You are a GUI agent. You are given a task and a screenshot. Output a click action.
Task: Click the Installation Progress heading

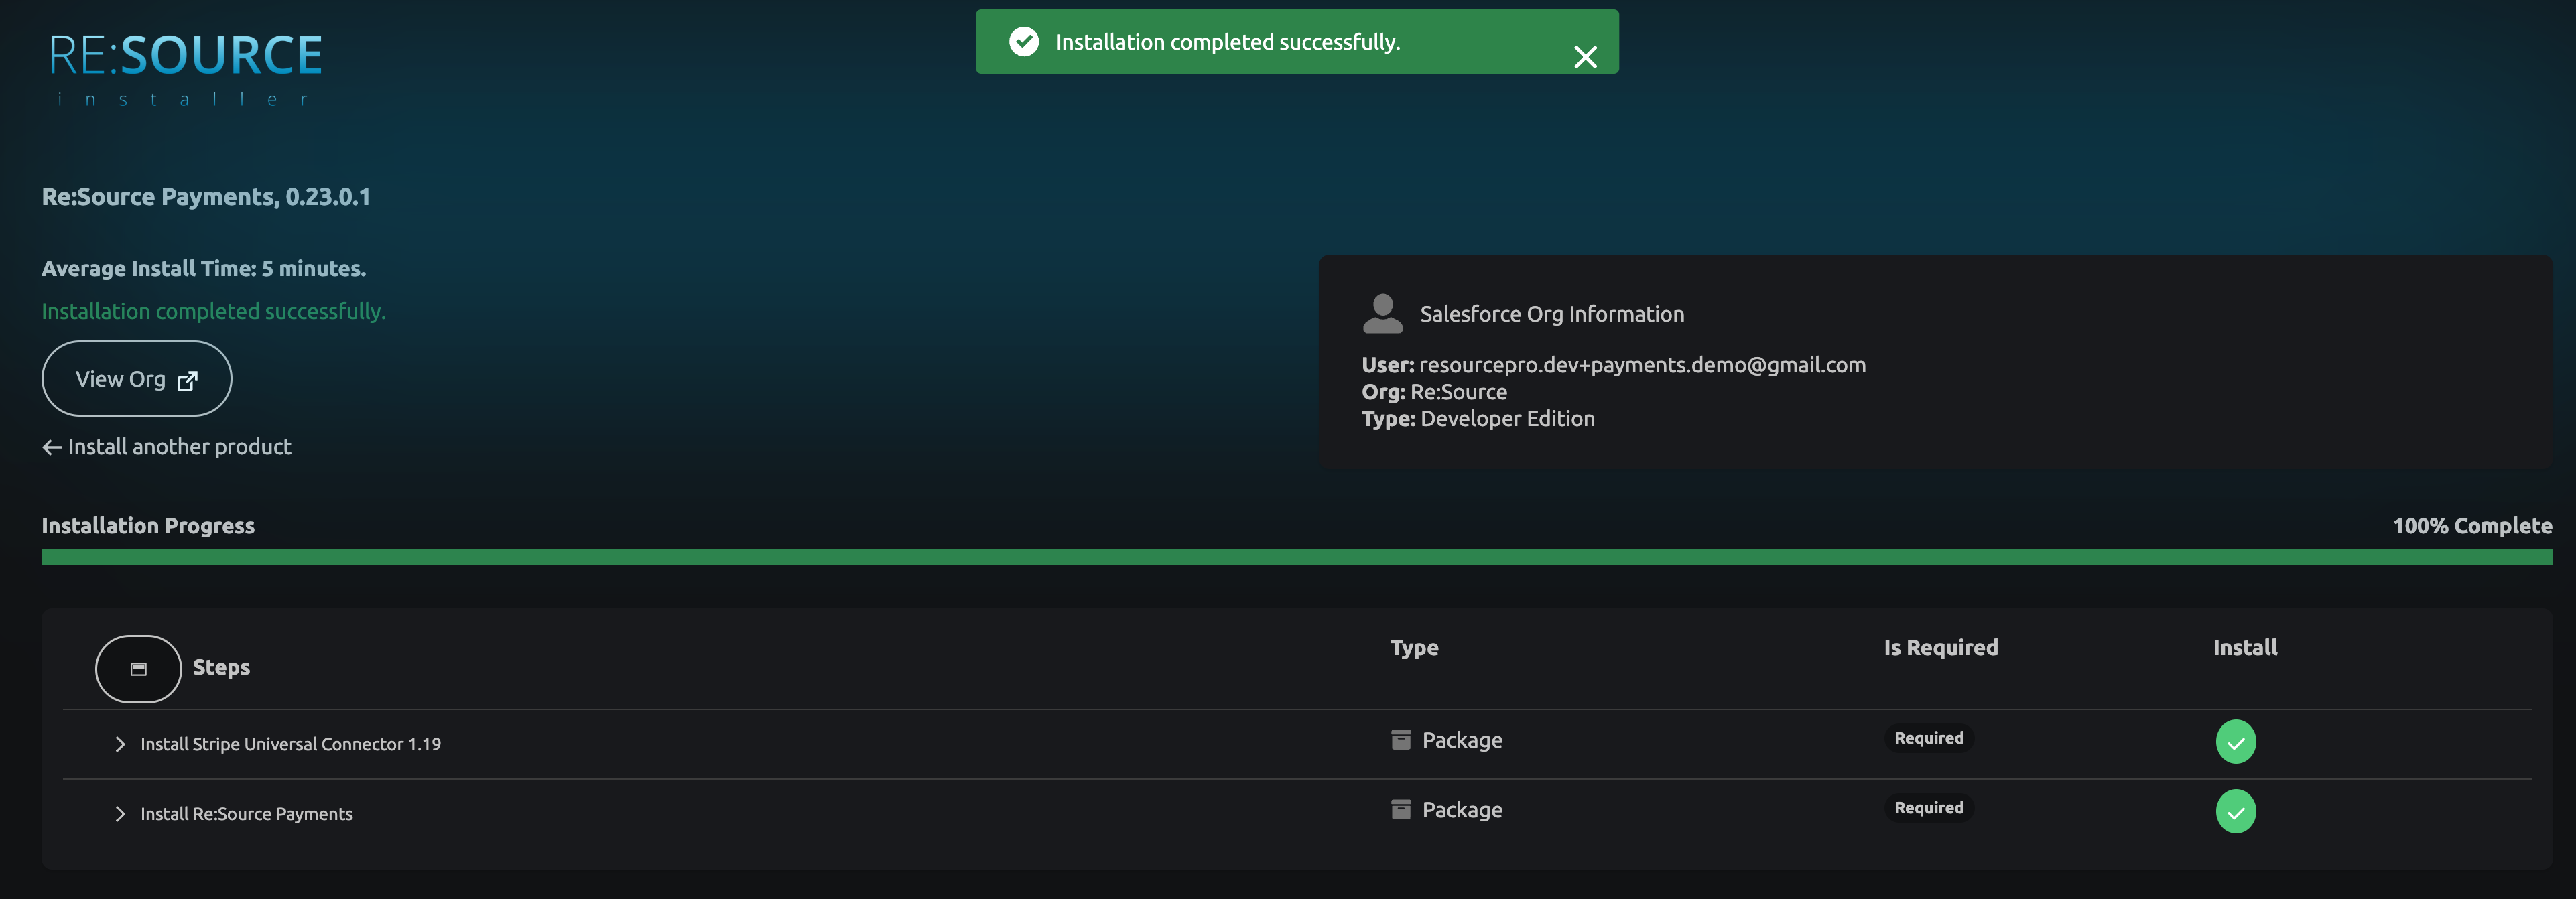coord(148,526)
